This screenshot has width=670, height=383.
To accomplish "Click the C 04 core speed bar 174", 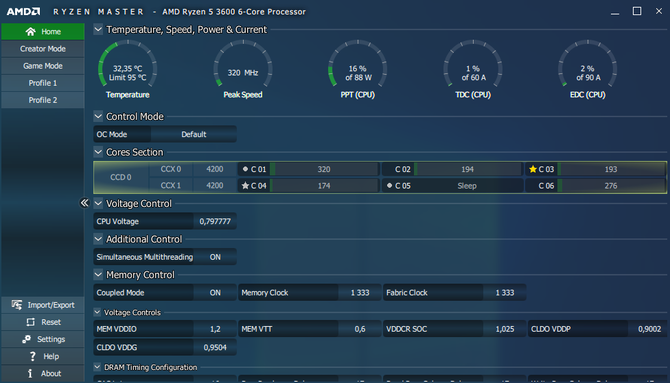I will click(x=324, y=186).
